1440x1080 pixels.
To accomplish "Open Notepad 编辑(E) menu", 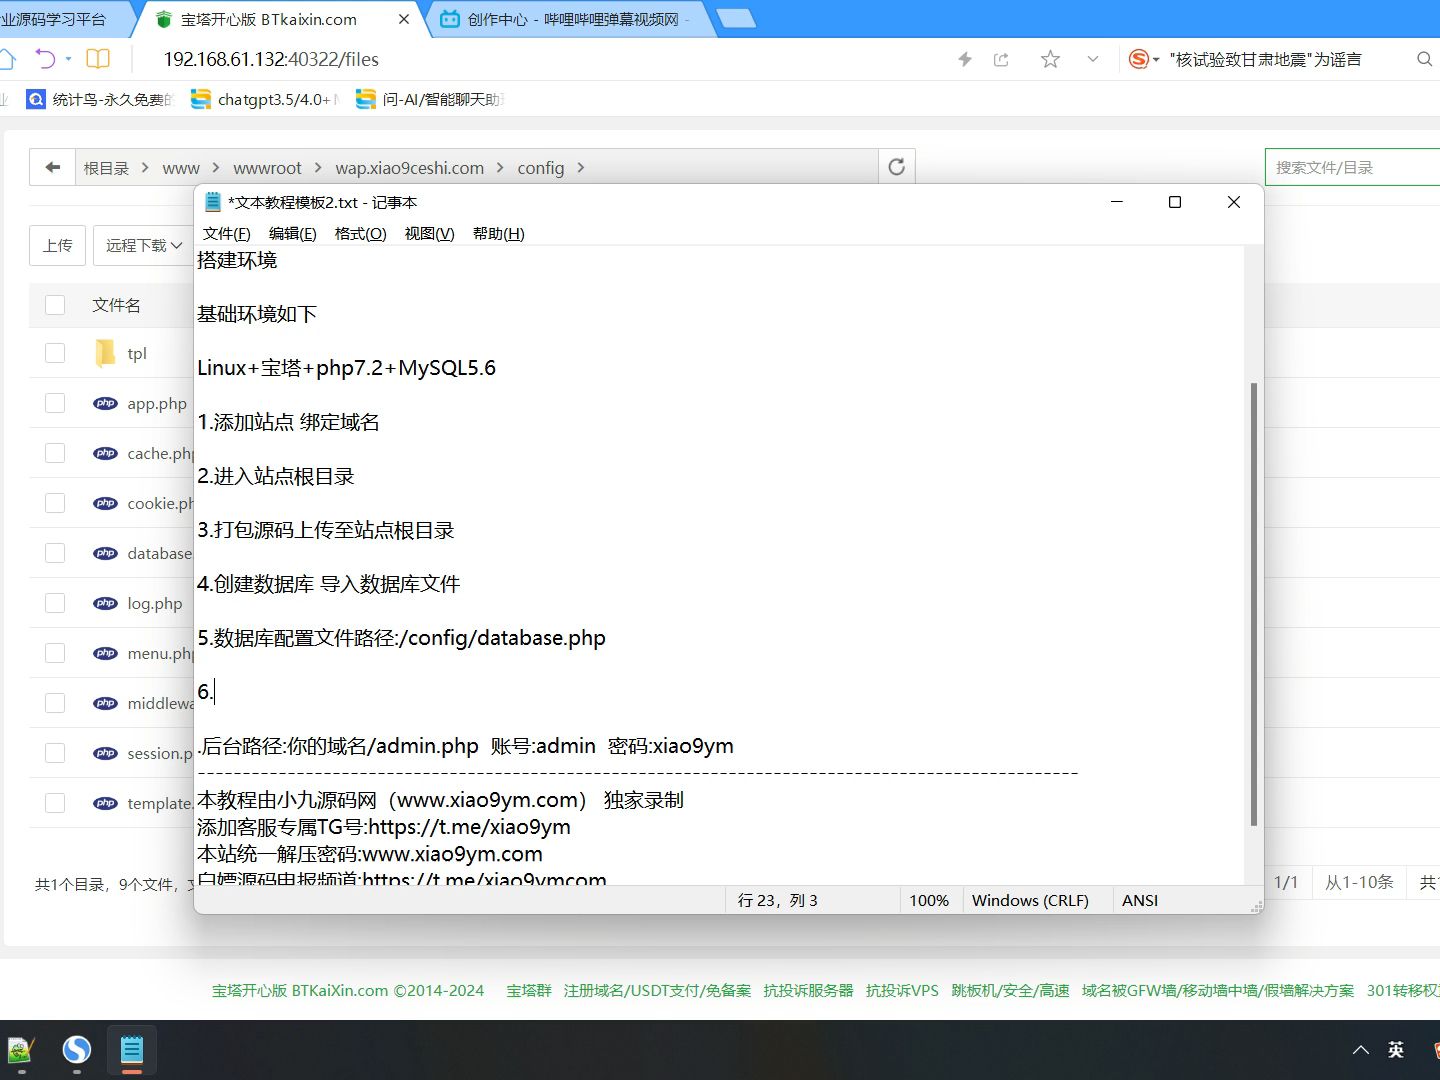I will point(293,233).
